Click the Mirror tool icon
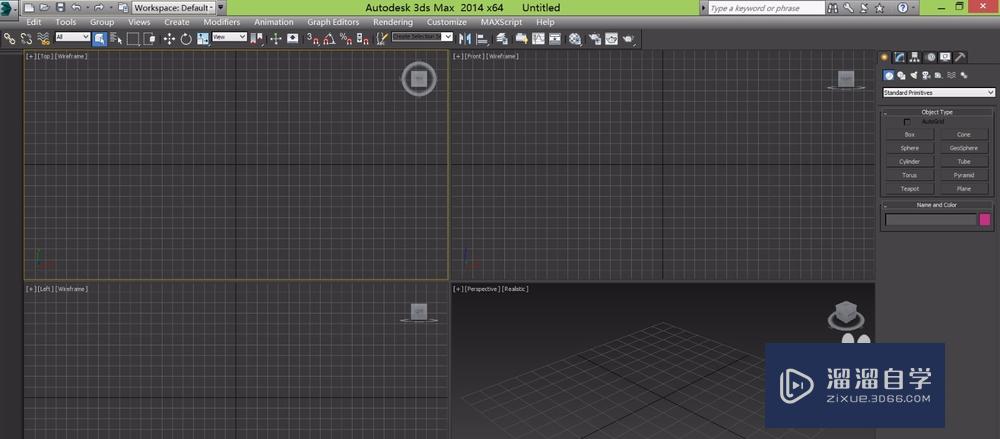 (465, 39)
